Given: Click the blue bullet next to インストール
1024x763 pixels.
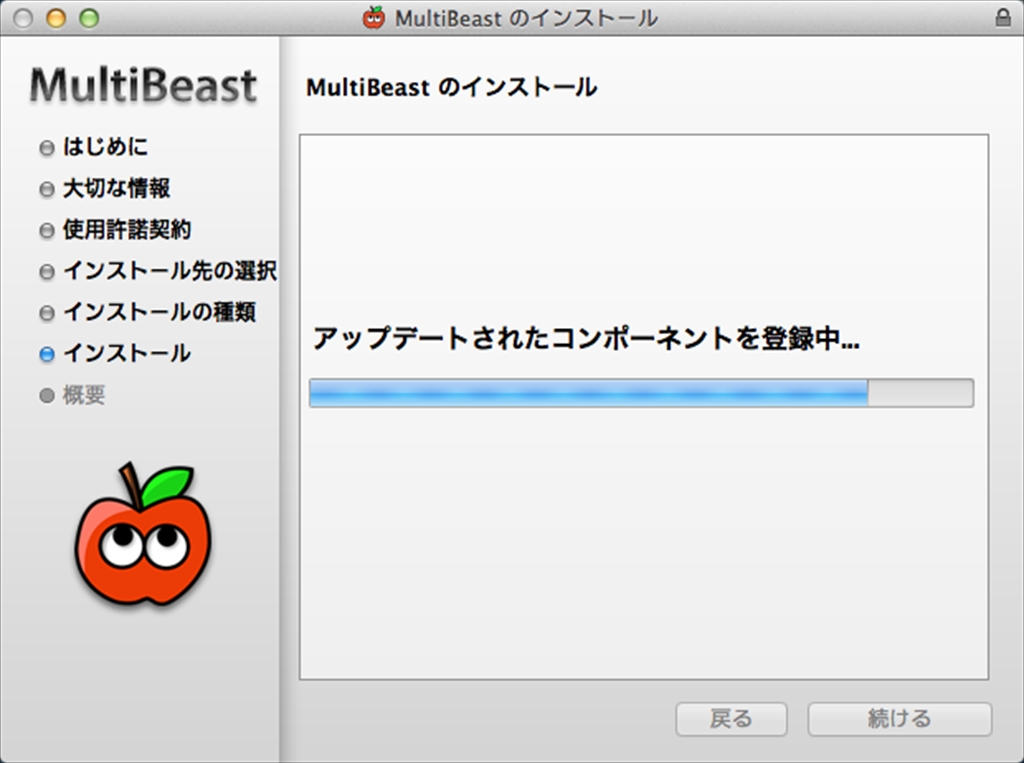Looking at the screenshot, I should 46,354.
